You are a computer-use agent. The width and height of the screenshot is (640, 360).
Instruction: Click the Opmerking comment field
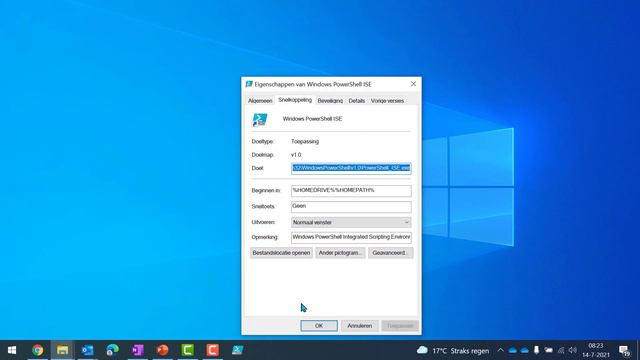point(351,237)
